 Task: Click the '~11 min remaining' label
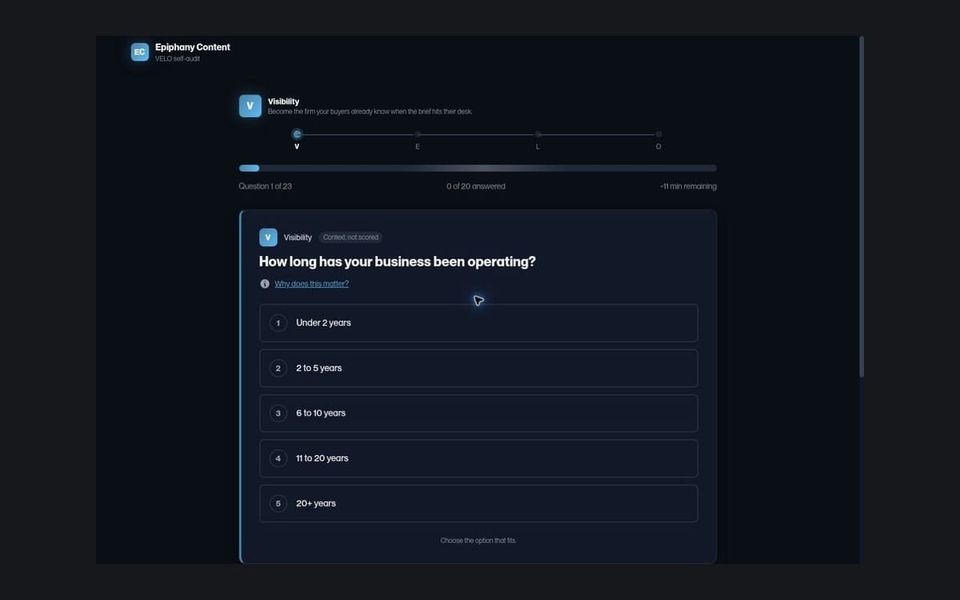[x=688, y=186]
